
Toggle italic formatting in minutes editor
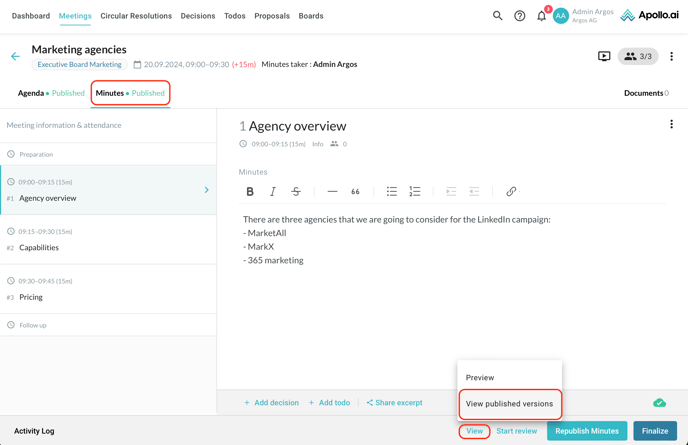point(273,191)
